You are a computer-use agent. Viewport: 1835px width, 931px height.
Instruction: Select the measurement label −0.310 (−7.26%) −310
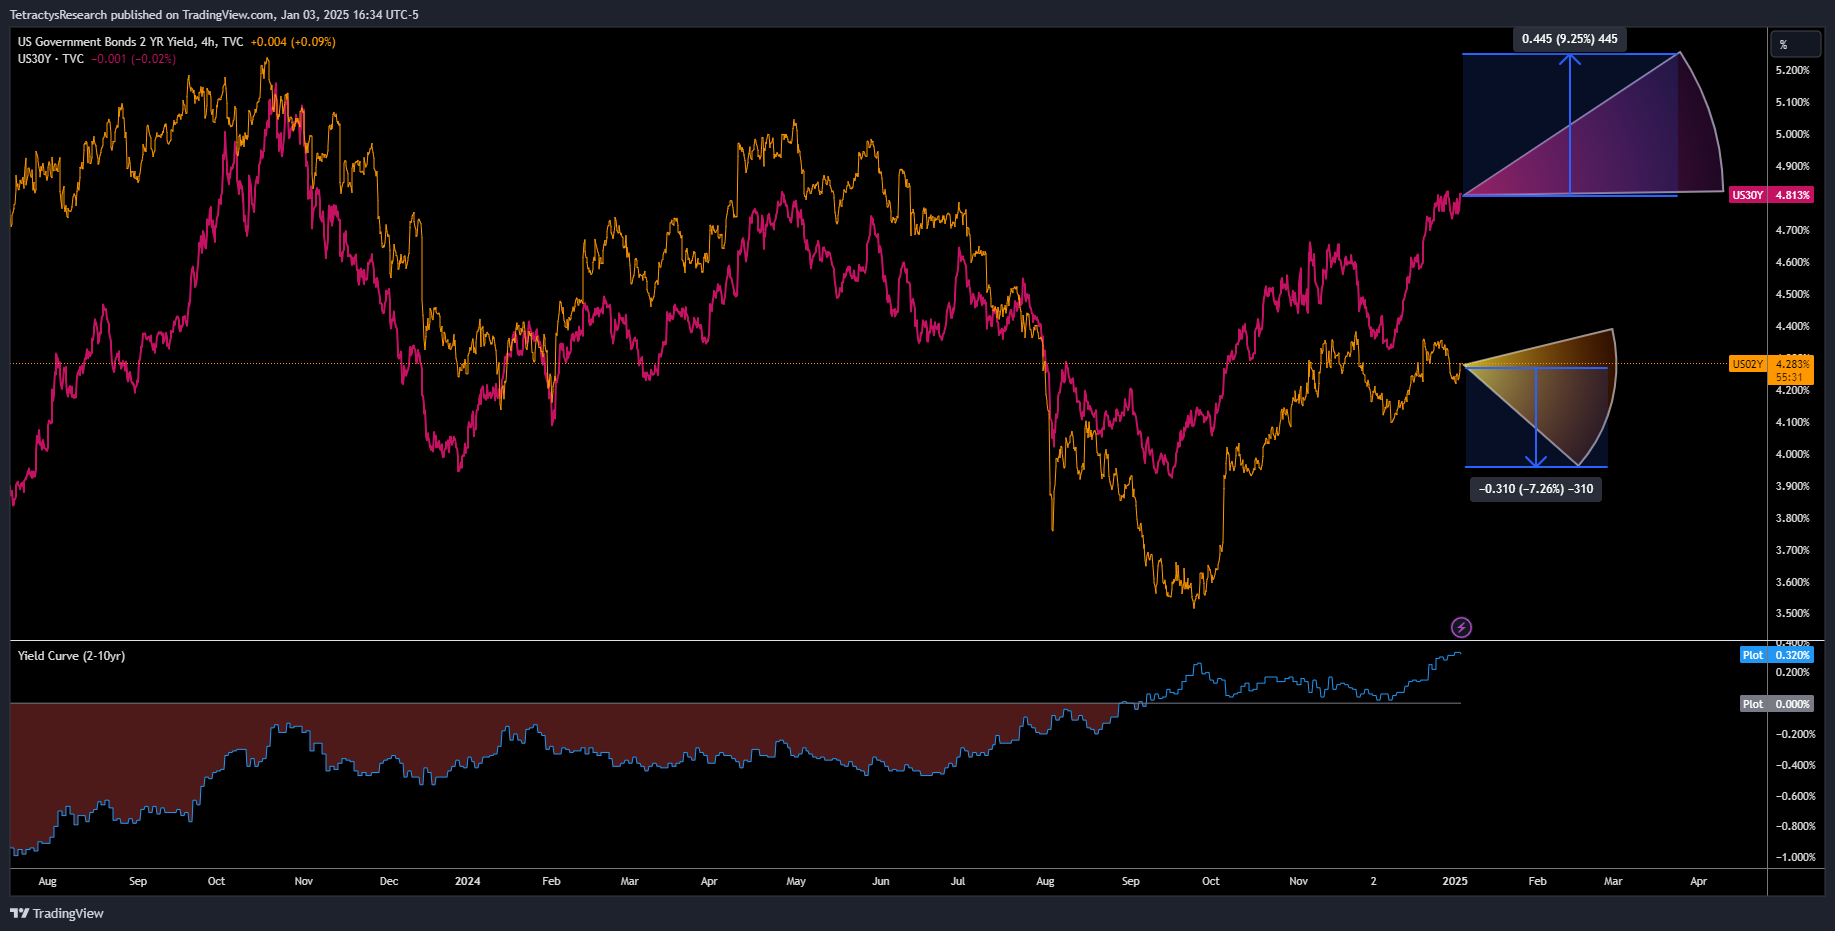click(1536, 489)
